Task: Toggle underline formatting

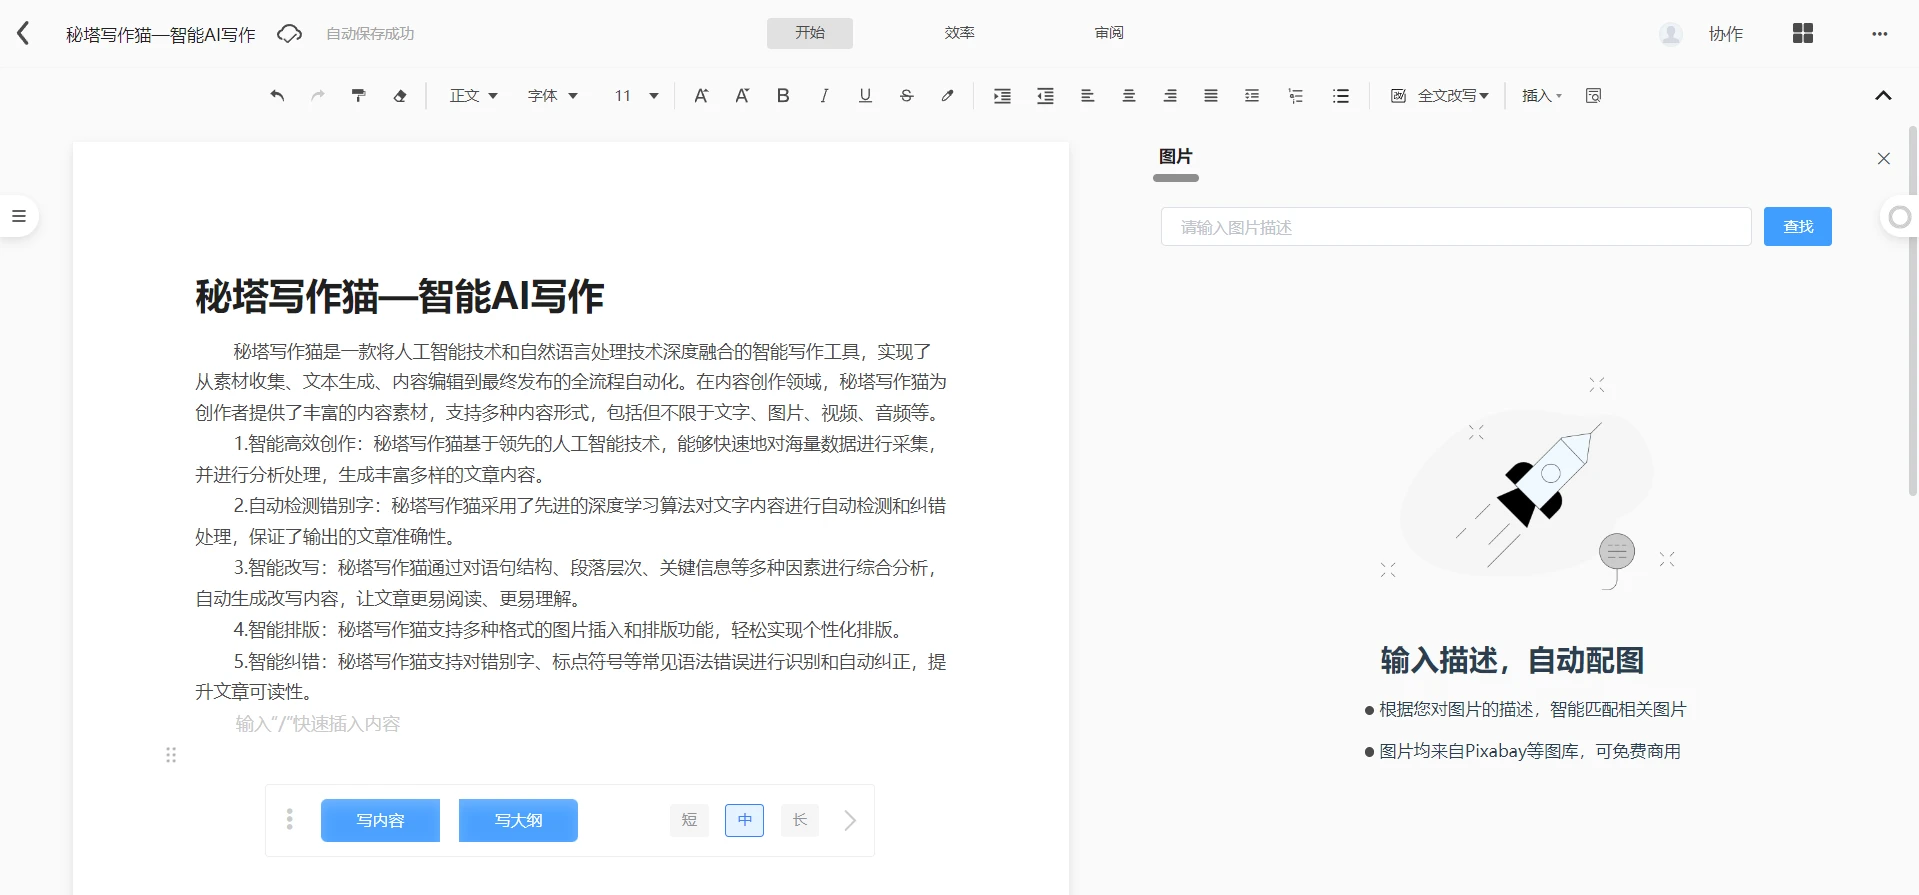Action: [865, 96]
